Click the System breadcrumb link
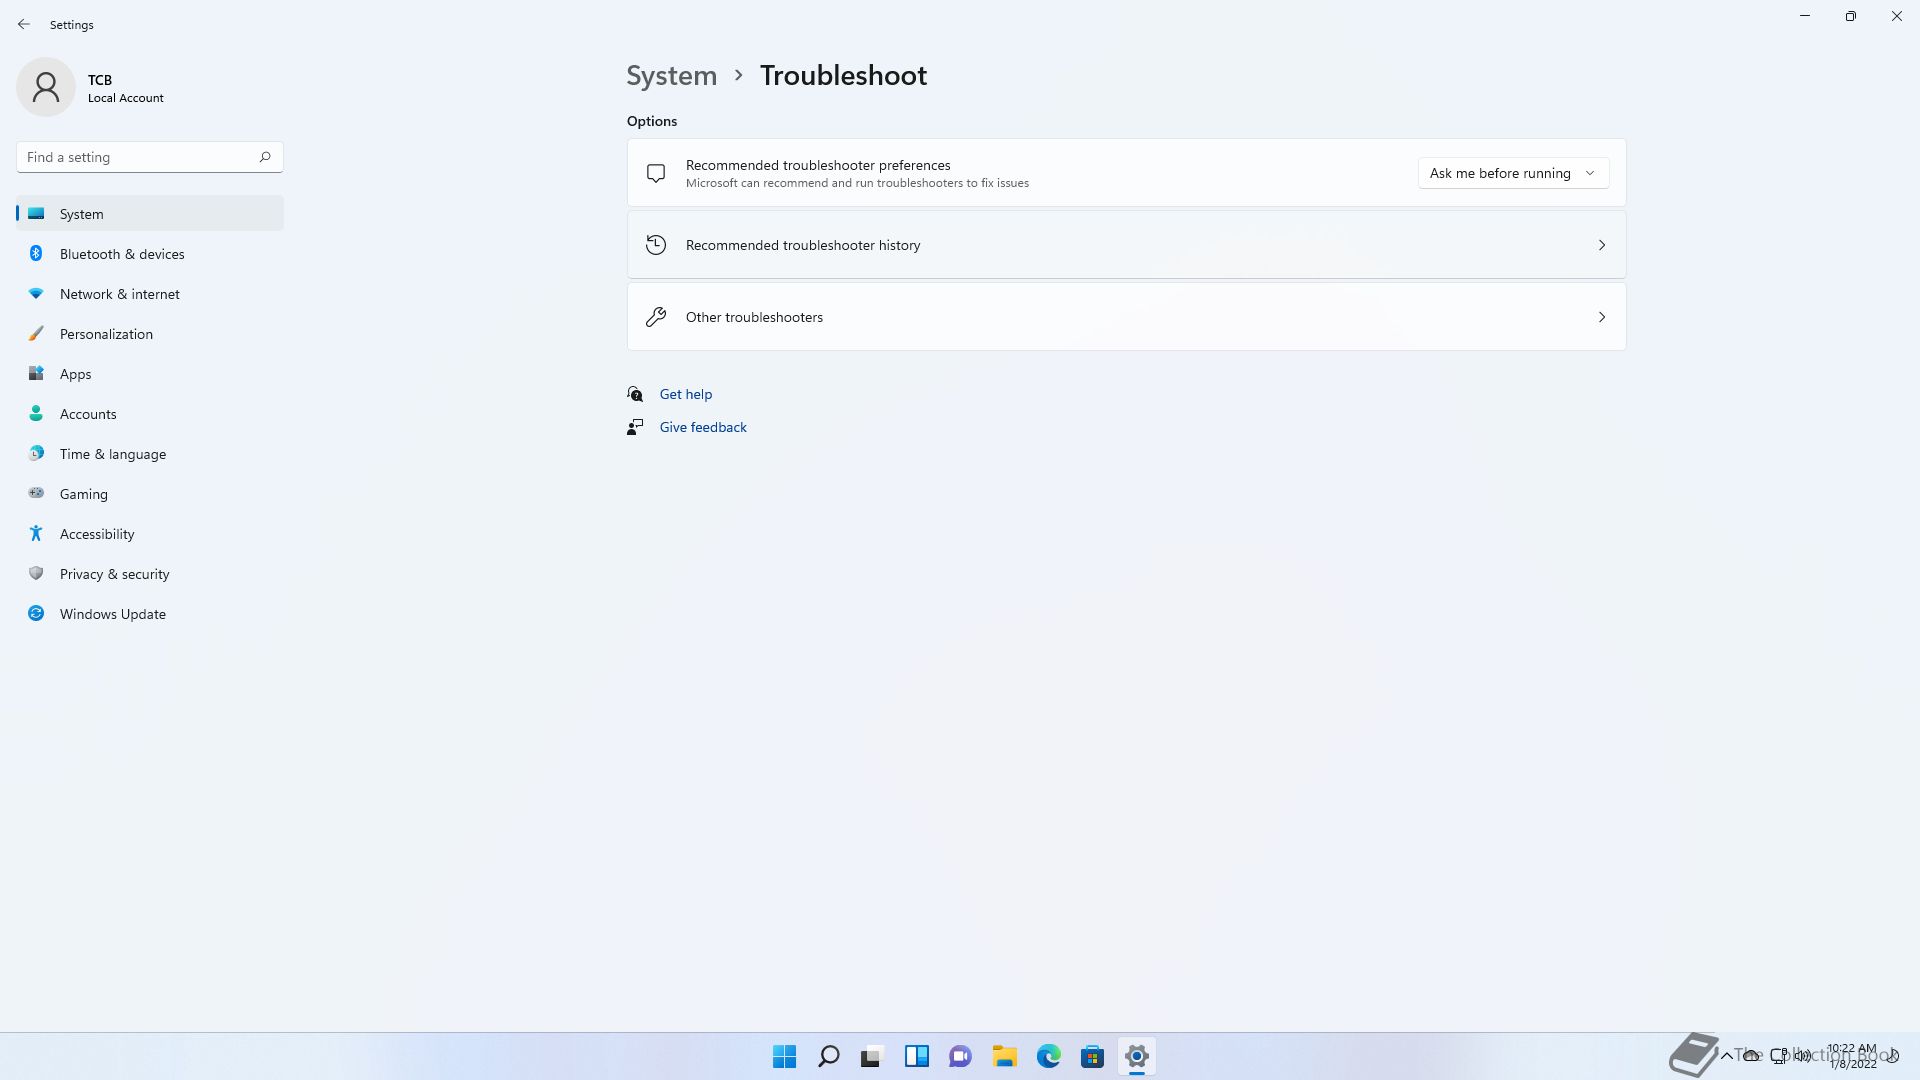The height and width of the screenshot is (1080, 1920). click(671, 76)
